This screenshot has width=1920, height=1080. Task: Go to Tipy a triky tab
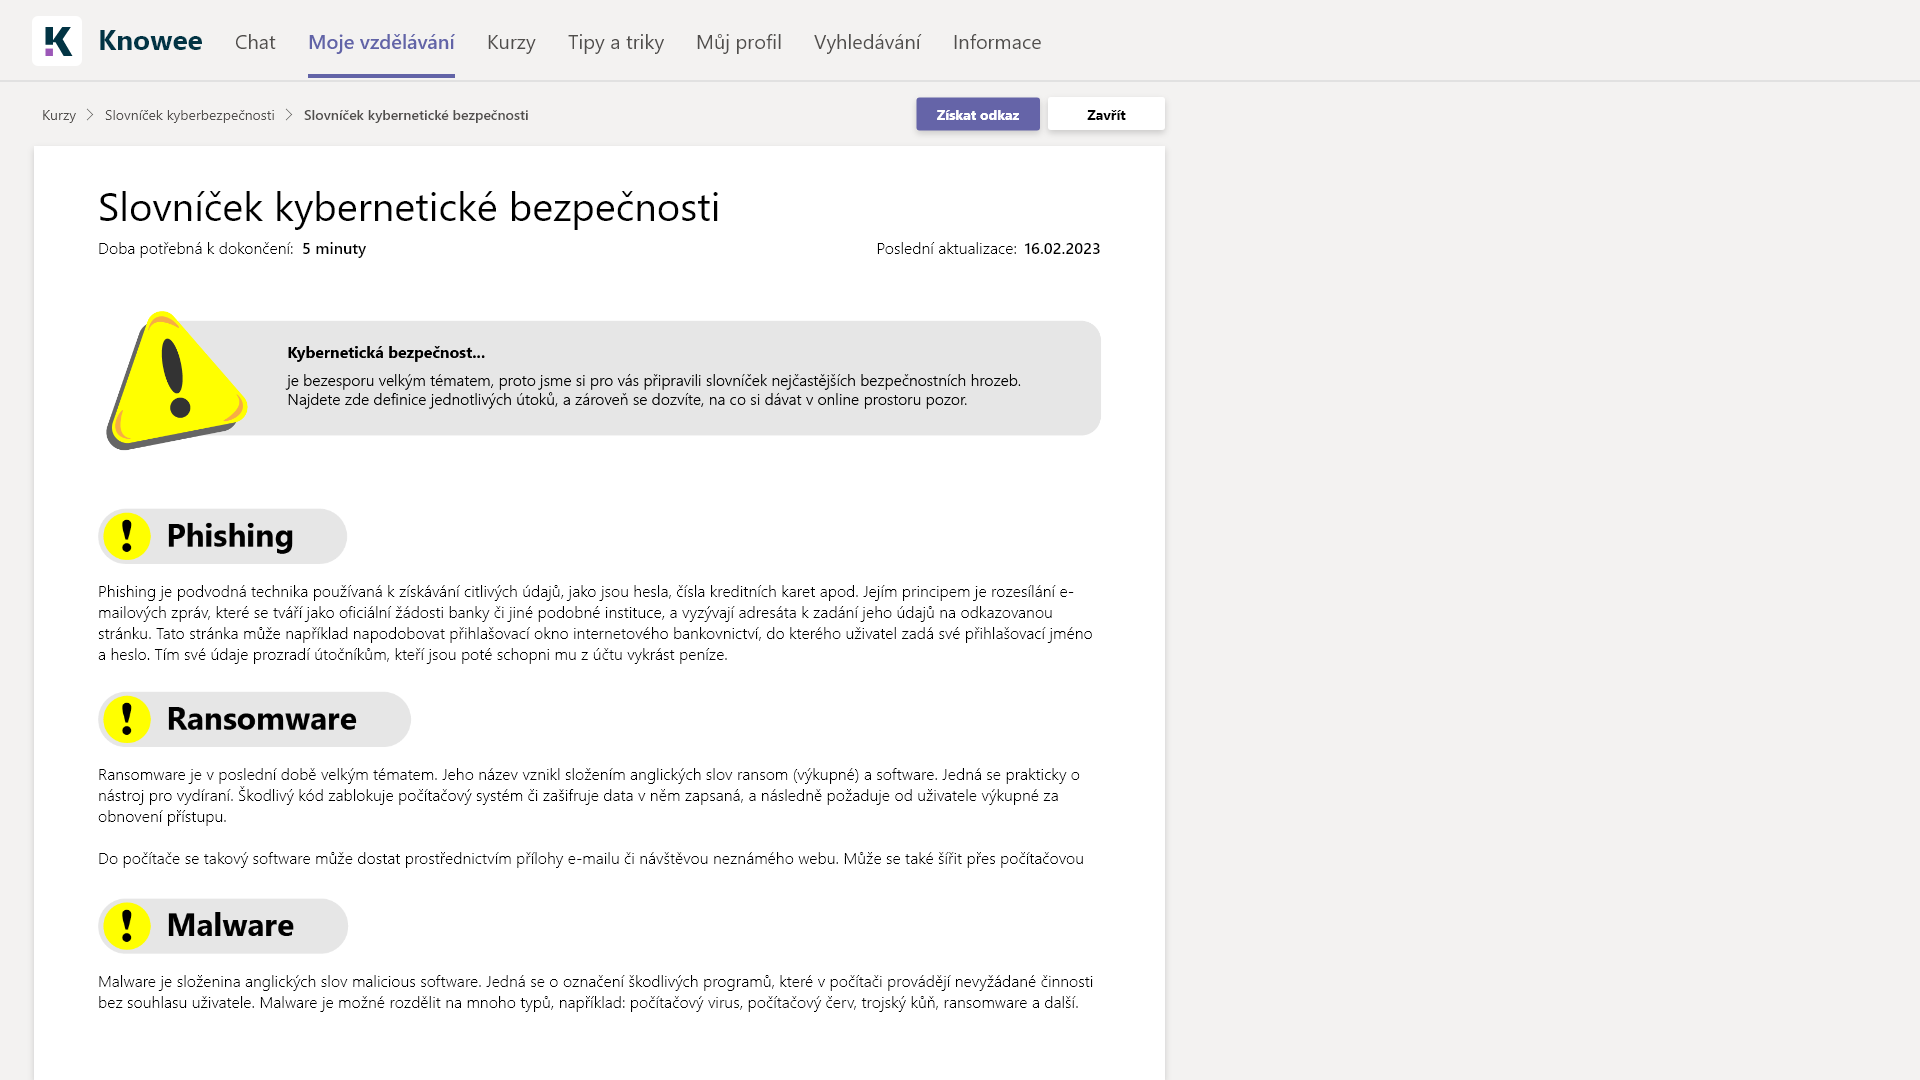click(616, 42)
